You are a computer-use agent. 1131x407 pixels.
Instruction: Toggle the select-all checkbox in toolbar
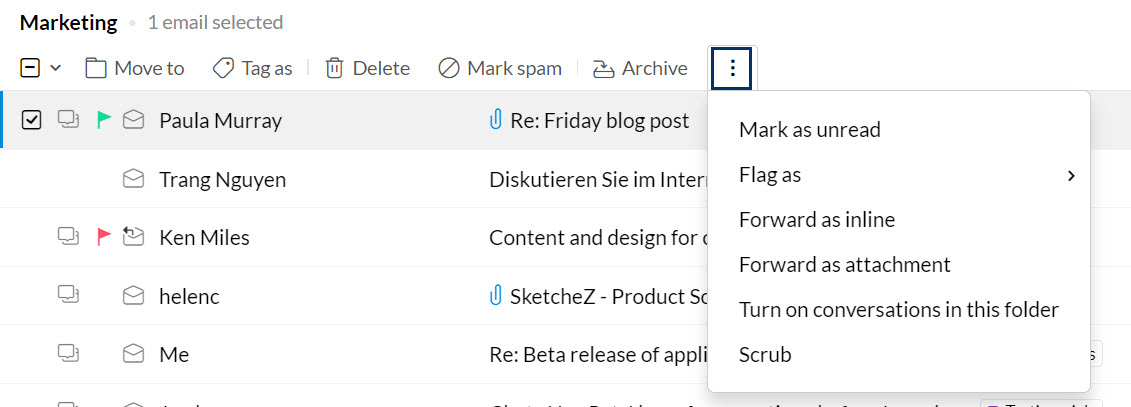point(30,68)
